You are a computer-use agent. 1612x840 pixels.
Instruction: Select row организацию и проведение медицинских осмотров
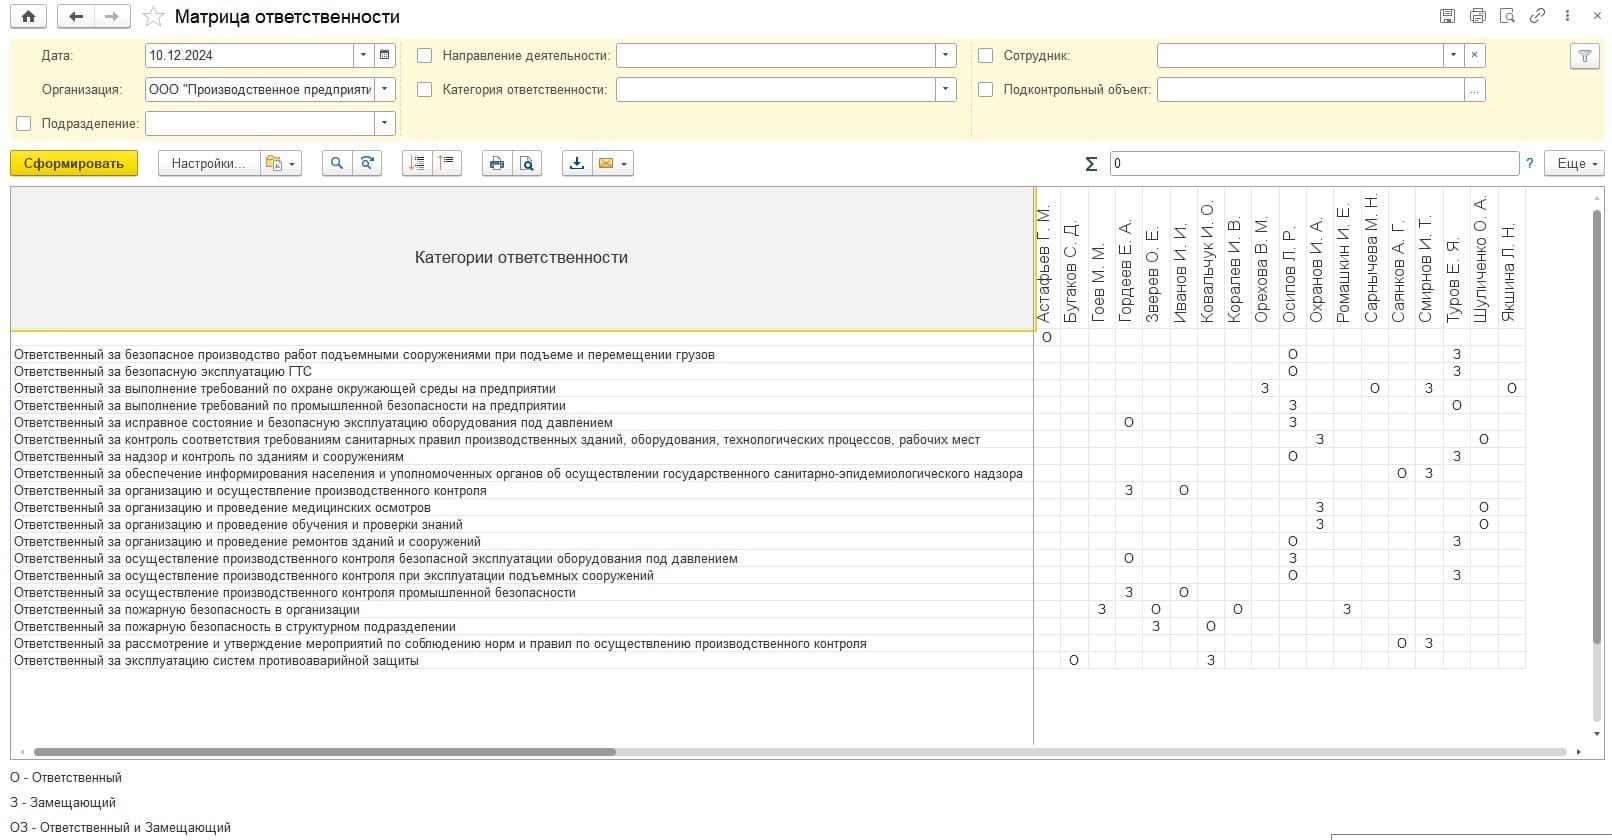pyautogui.click(x=521, y=507)
